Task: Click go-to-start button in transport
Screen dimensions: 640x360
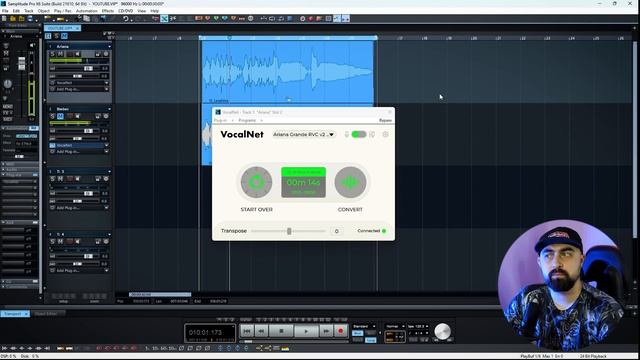Action: (x=247, y=331)
